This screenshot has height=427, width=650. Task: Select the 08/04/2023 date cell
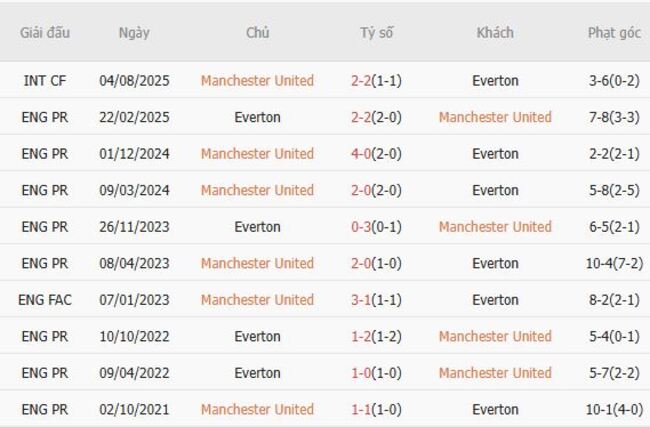[x=134, y=263]
